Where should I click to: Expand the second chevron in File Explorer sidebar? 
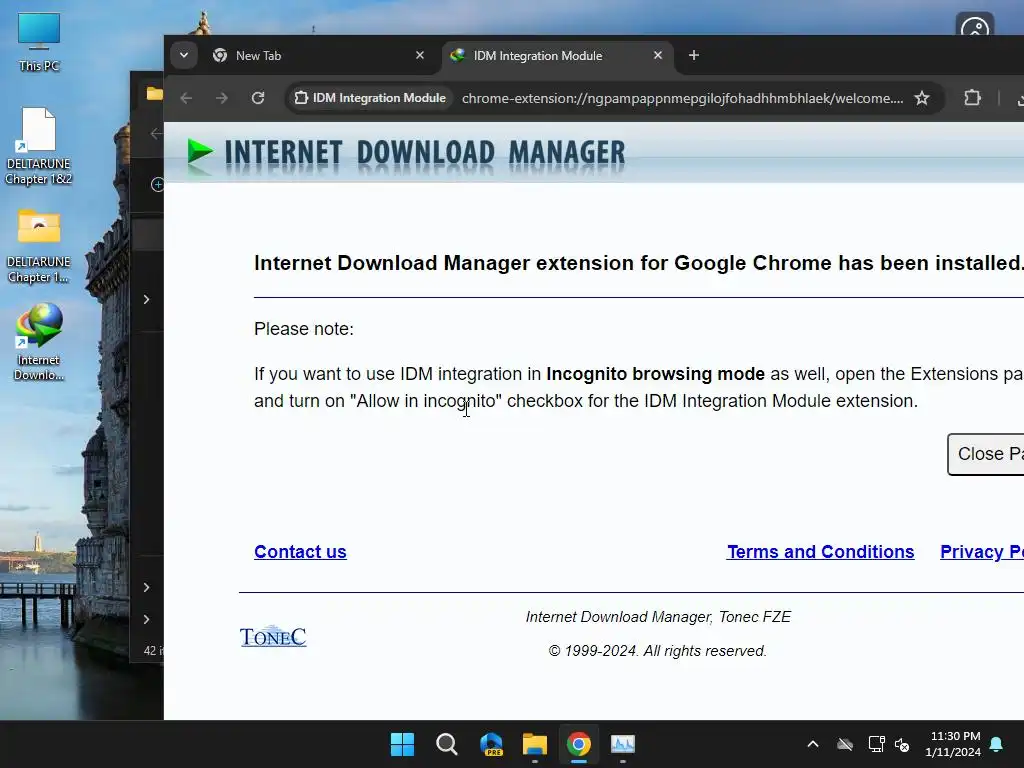[x=146, y=587]
